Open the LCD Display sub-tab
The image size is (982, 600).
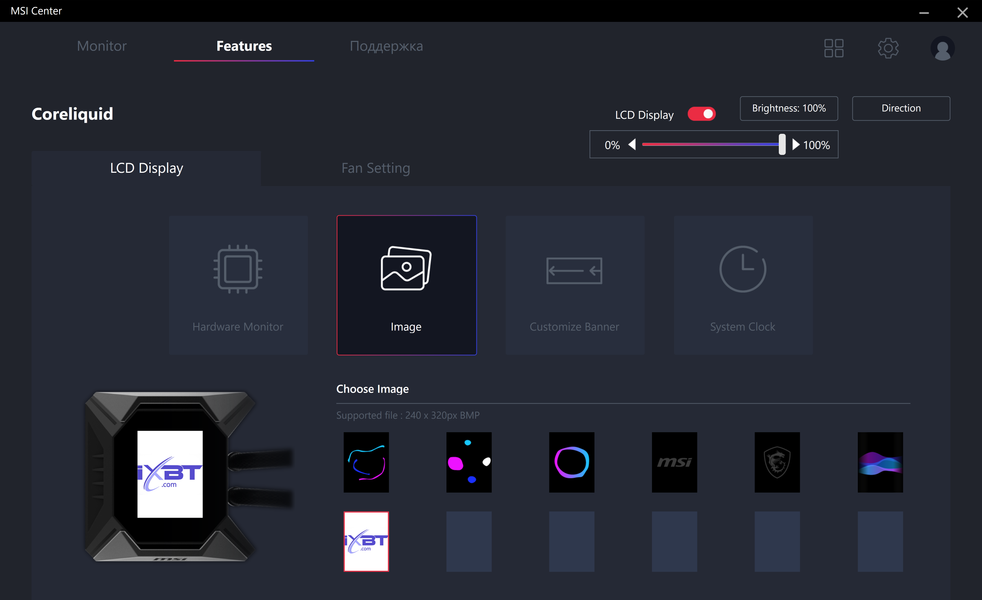point(147,168)
